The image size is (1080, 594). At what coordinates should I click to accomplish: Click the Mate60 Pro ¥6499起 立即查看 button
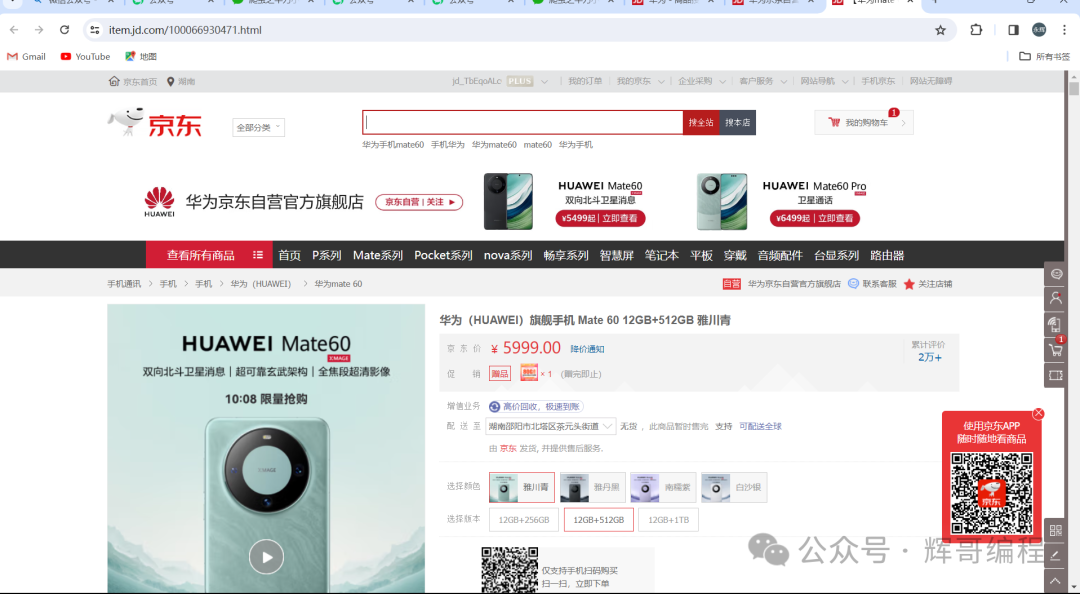click(x=815, y=218)
